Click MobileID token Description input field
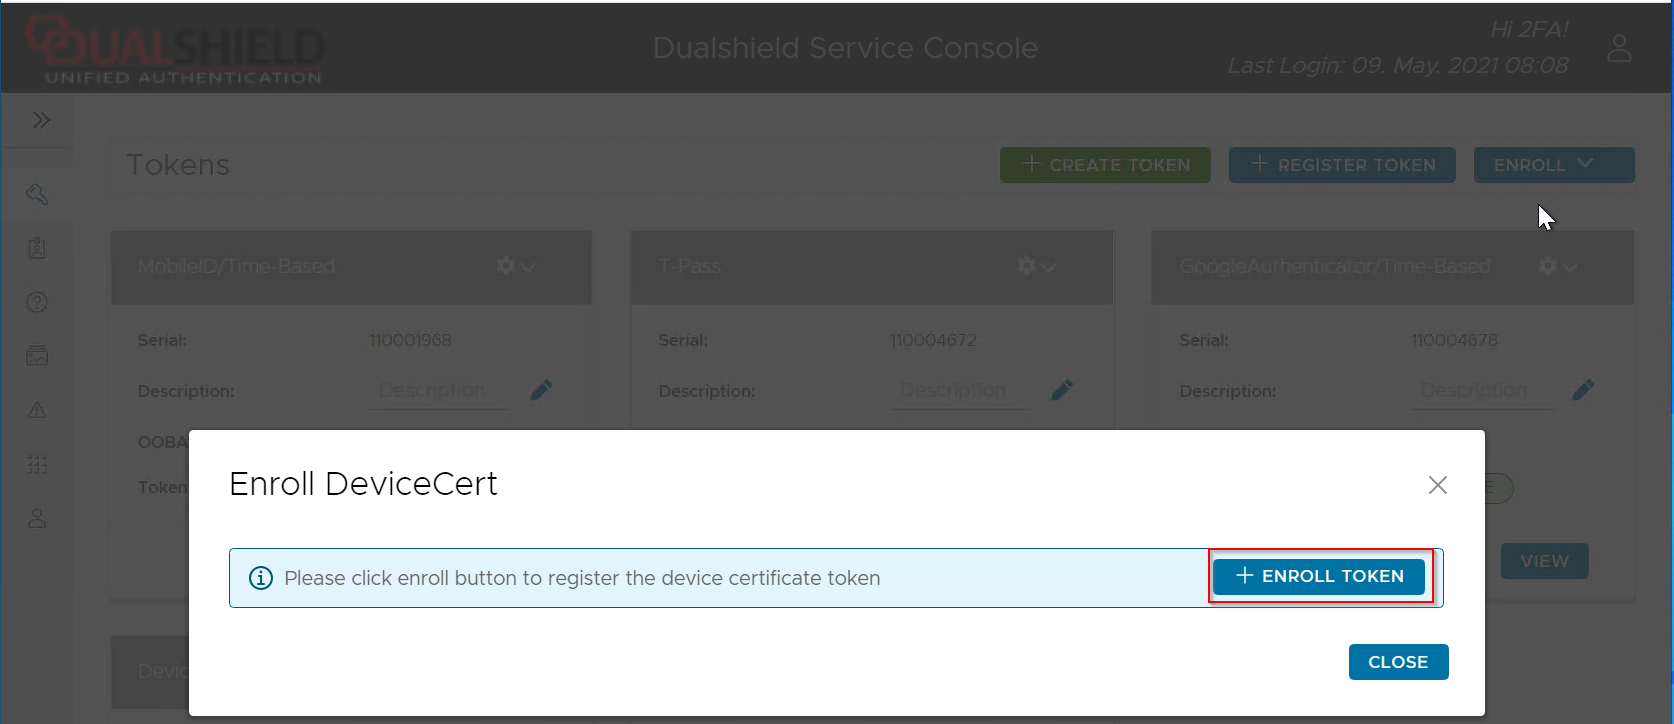The width and height of the screenshot is (1674, 724). click(440, 390)
